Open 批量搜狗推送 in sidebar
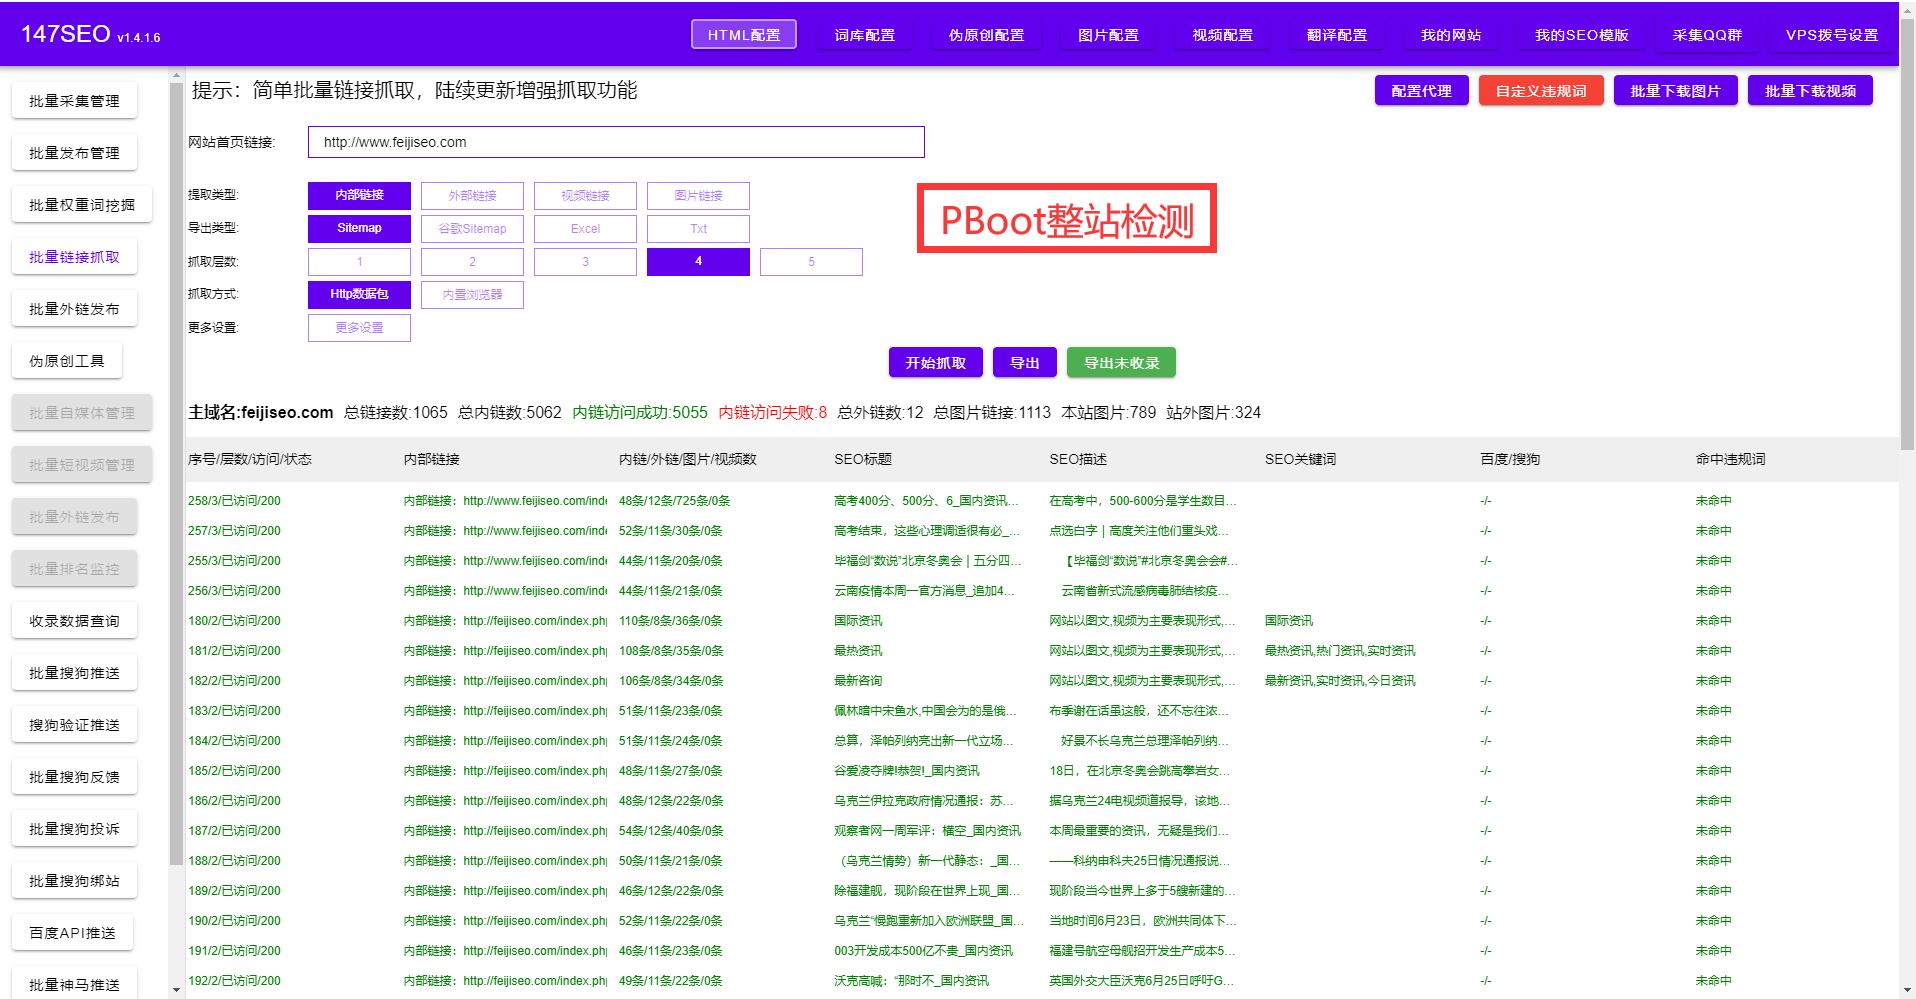Screen dimensions: 1916x999 pyautogui.click(x=74, y=673)
